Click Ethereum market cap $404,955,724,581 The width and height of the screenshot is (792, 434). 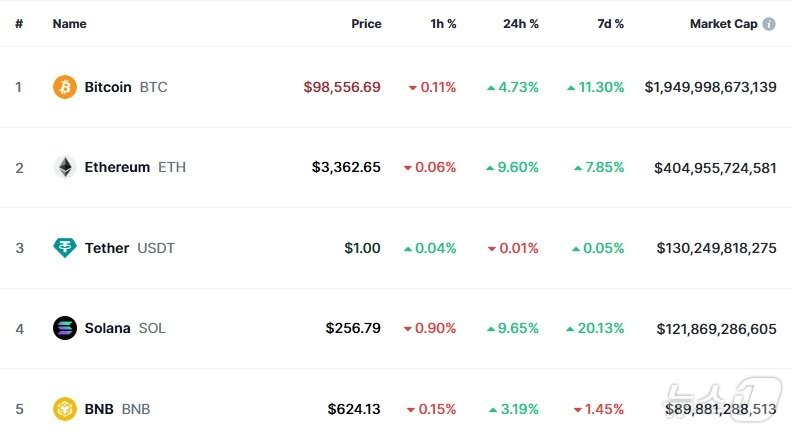point(715,167)
